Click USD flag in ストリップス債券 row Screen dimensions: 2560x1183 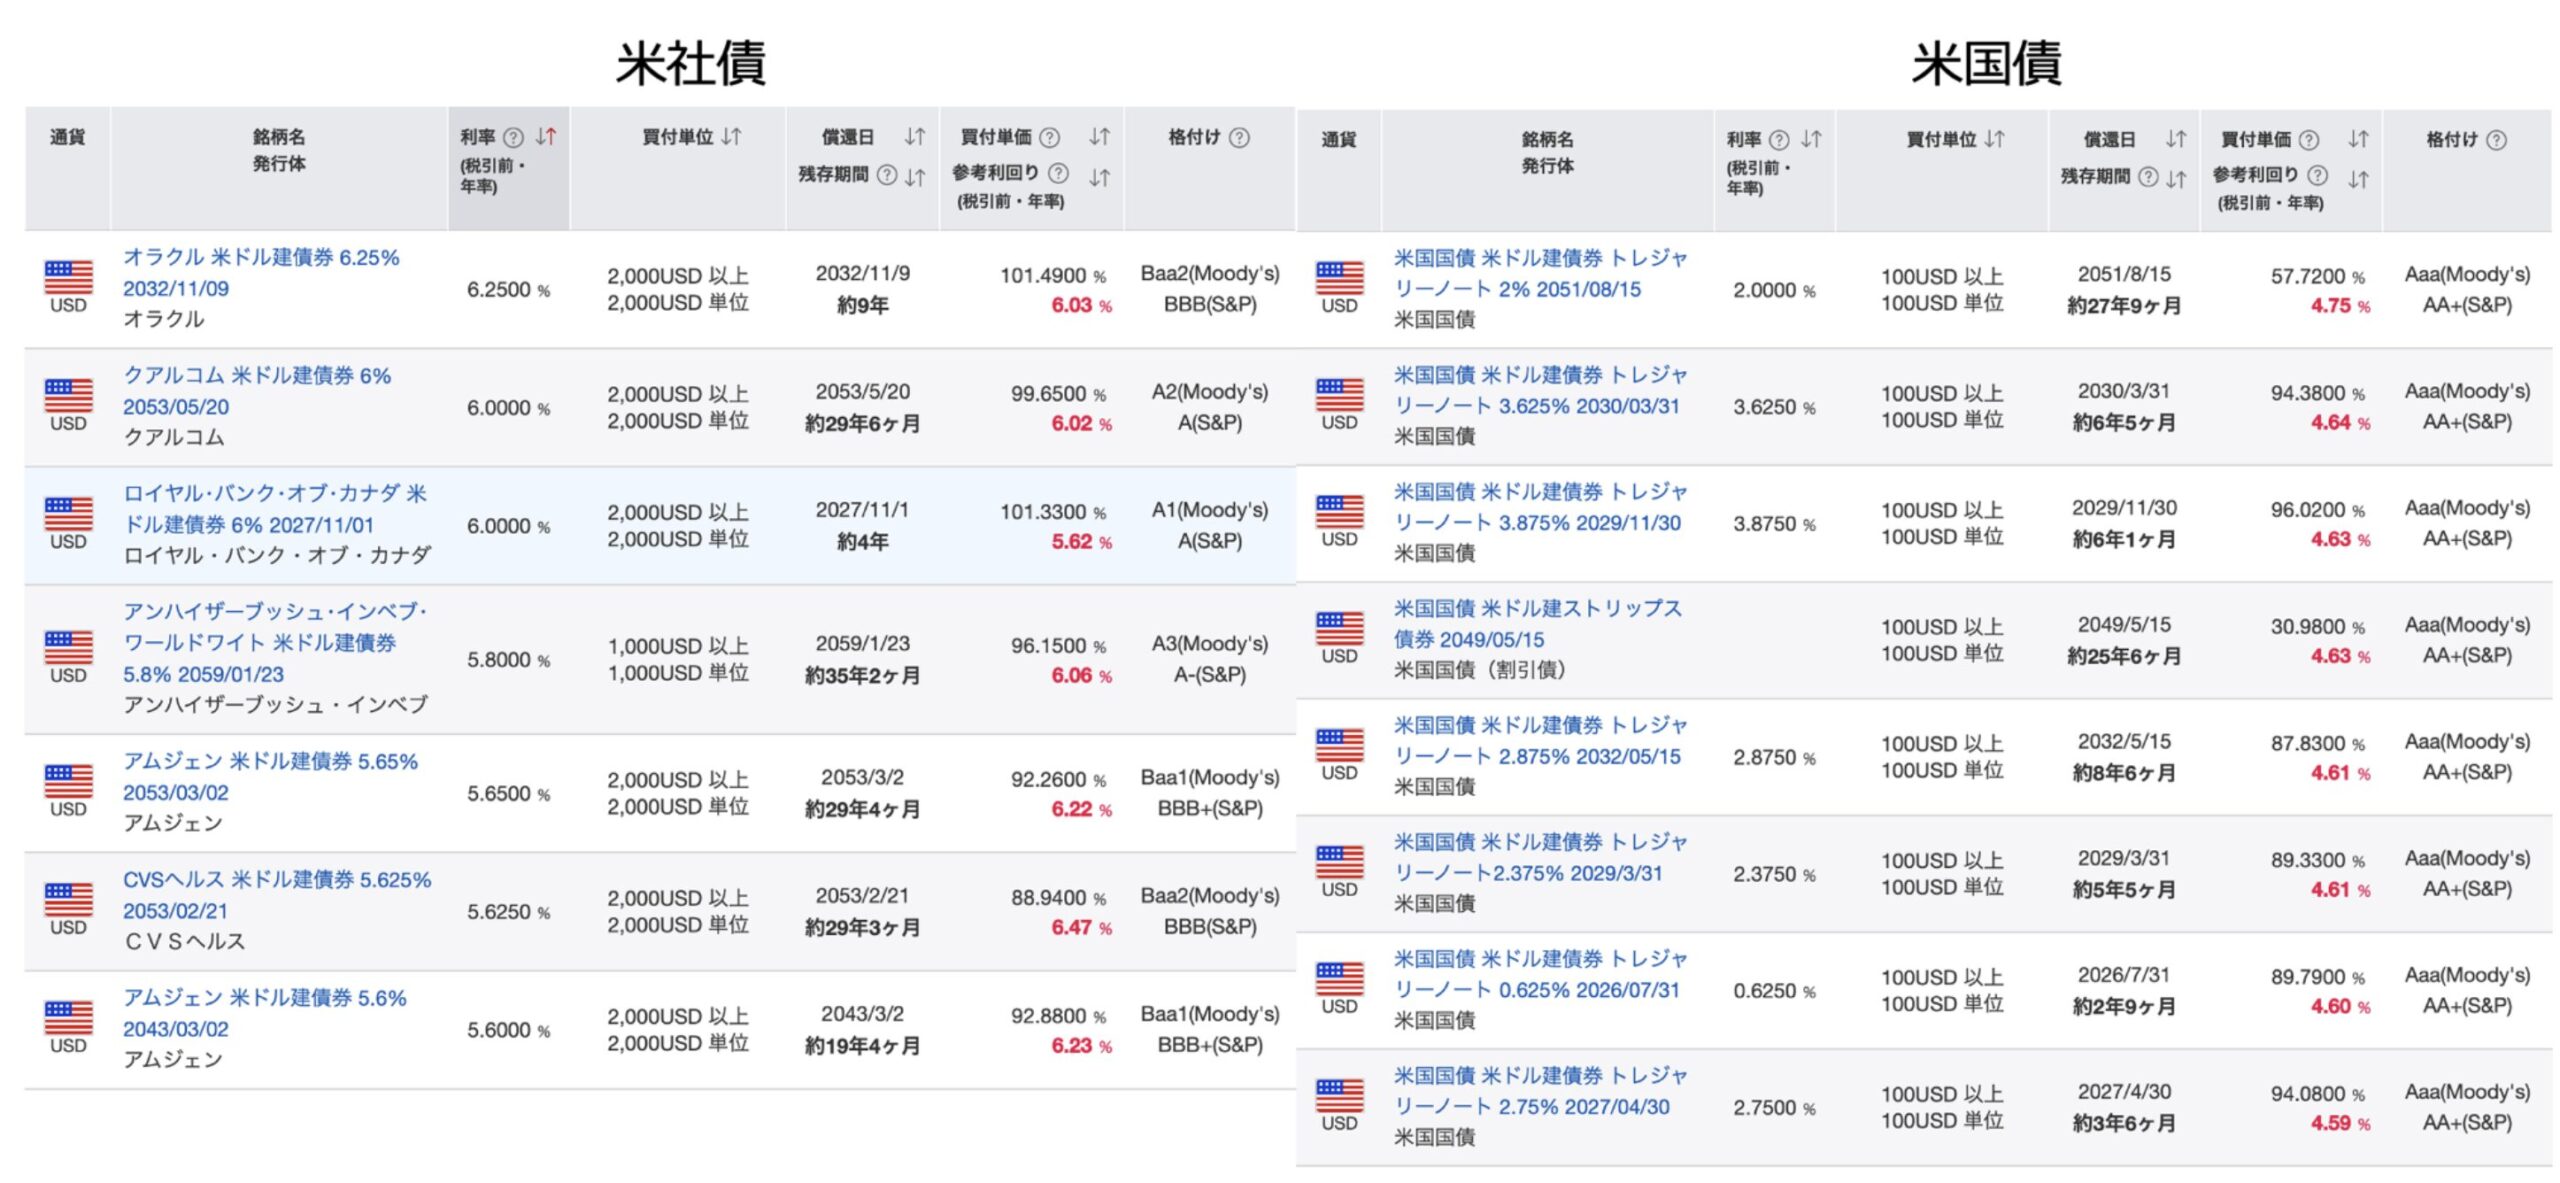[1339, 628]
